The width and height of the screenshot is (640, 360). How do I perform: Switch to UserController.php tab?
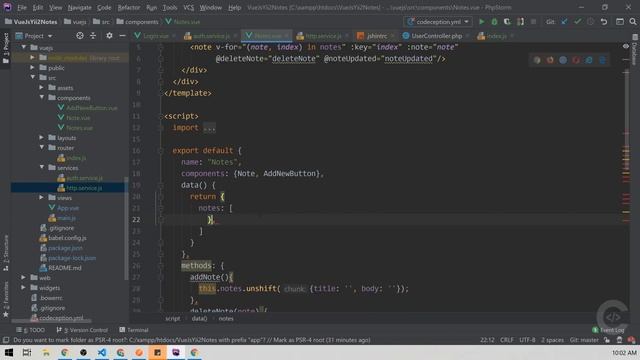click(437, 36)
